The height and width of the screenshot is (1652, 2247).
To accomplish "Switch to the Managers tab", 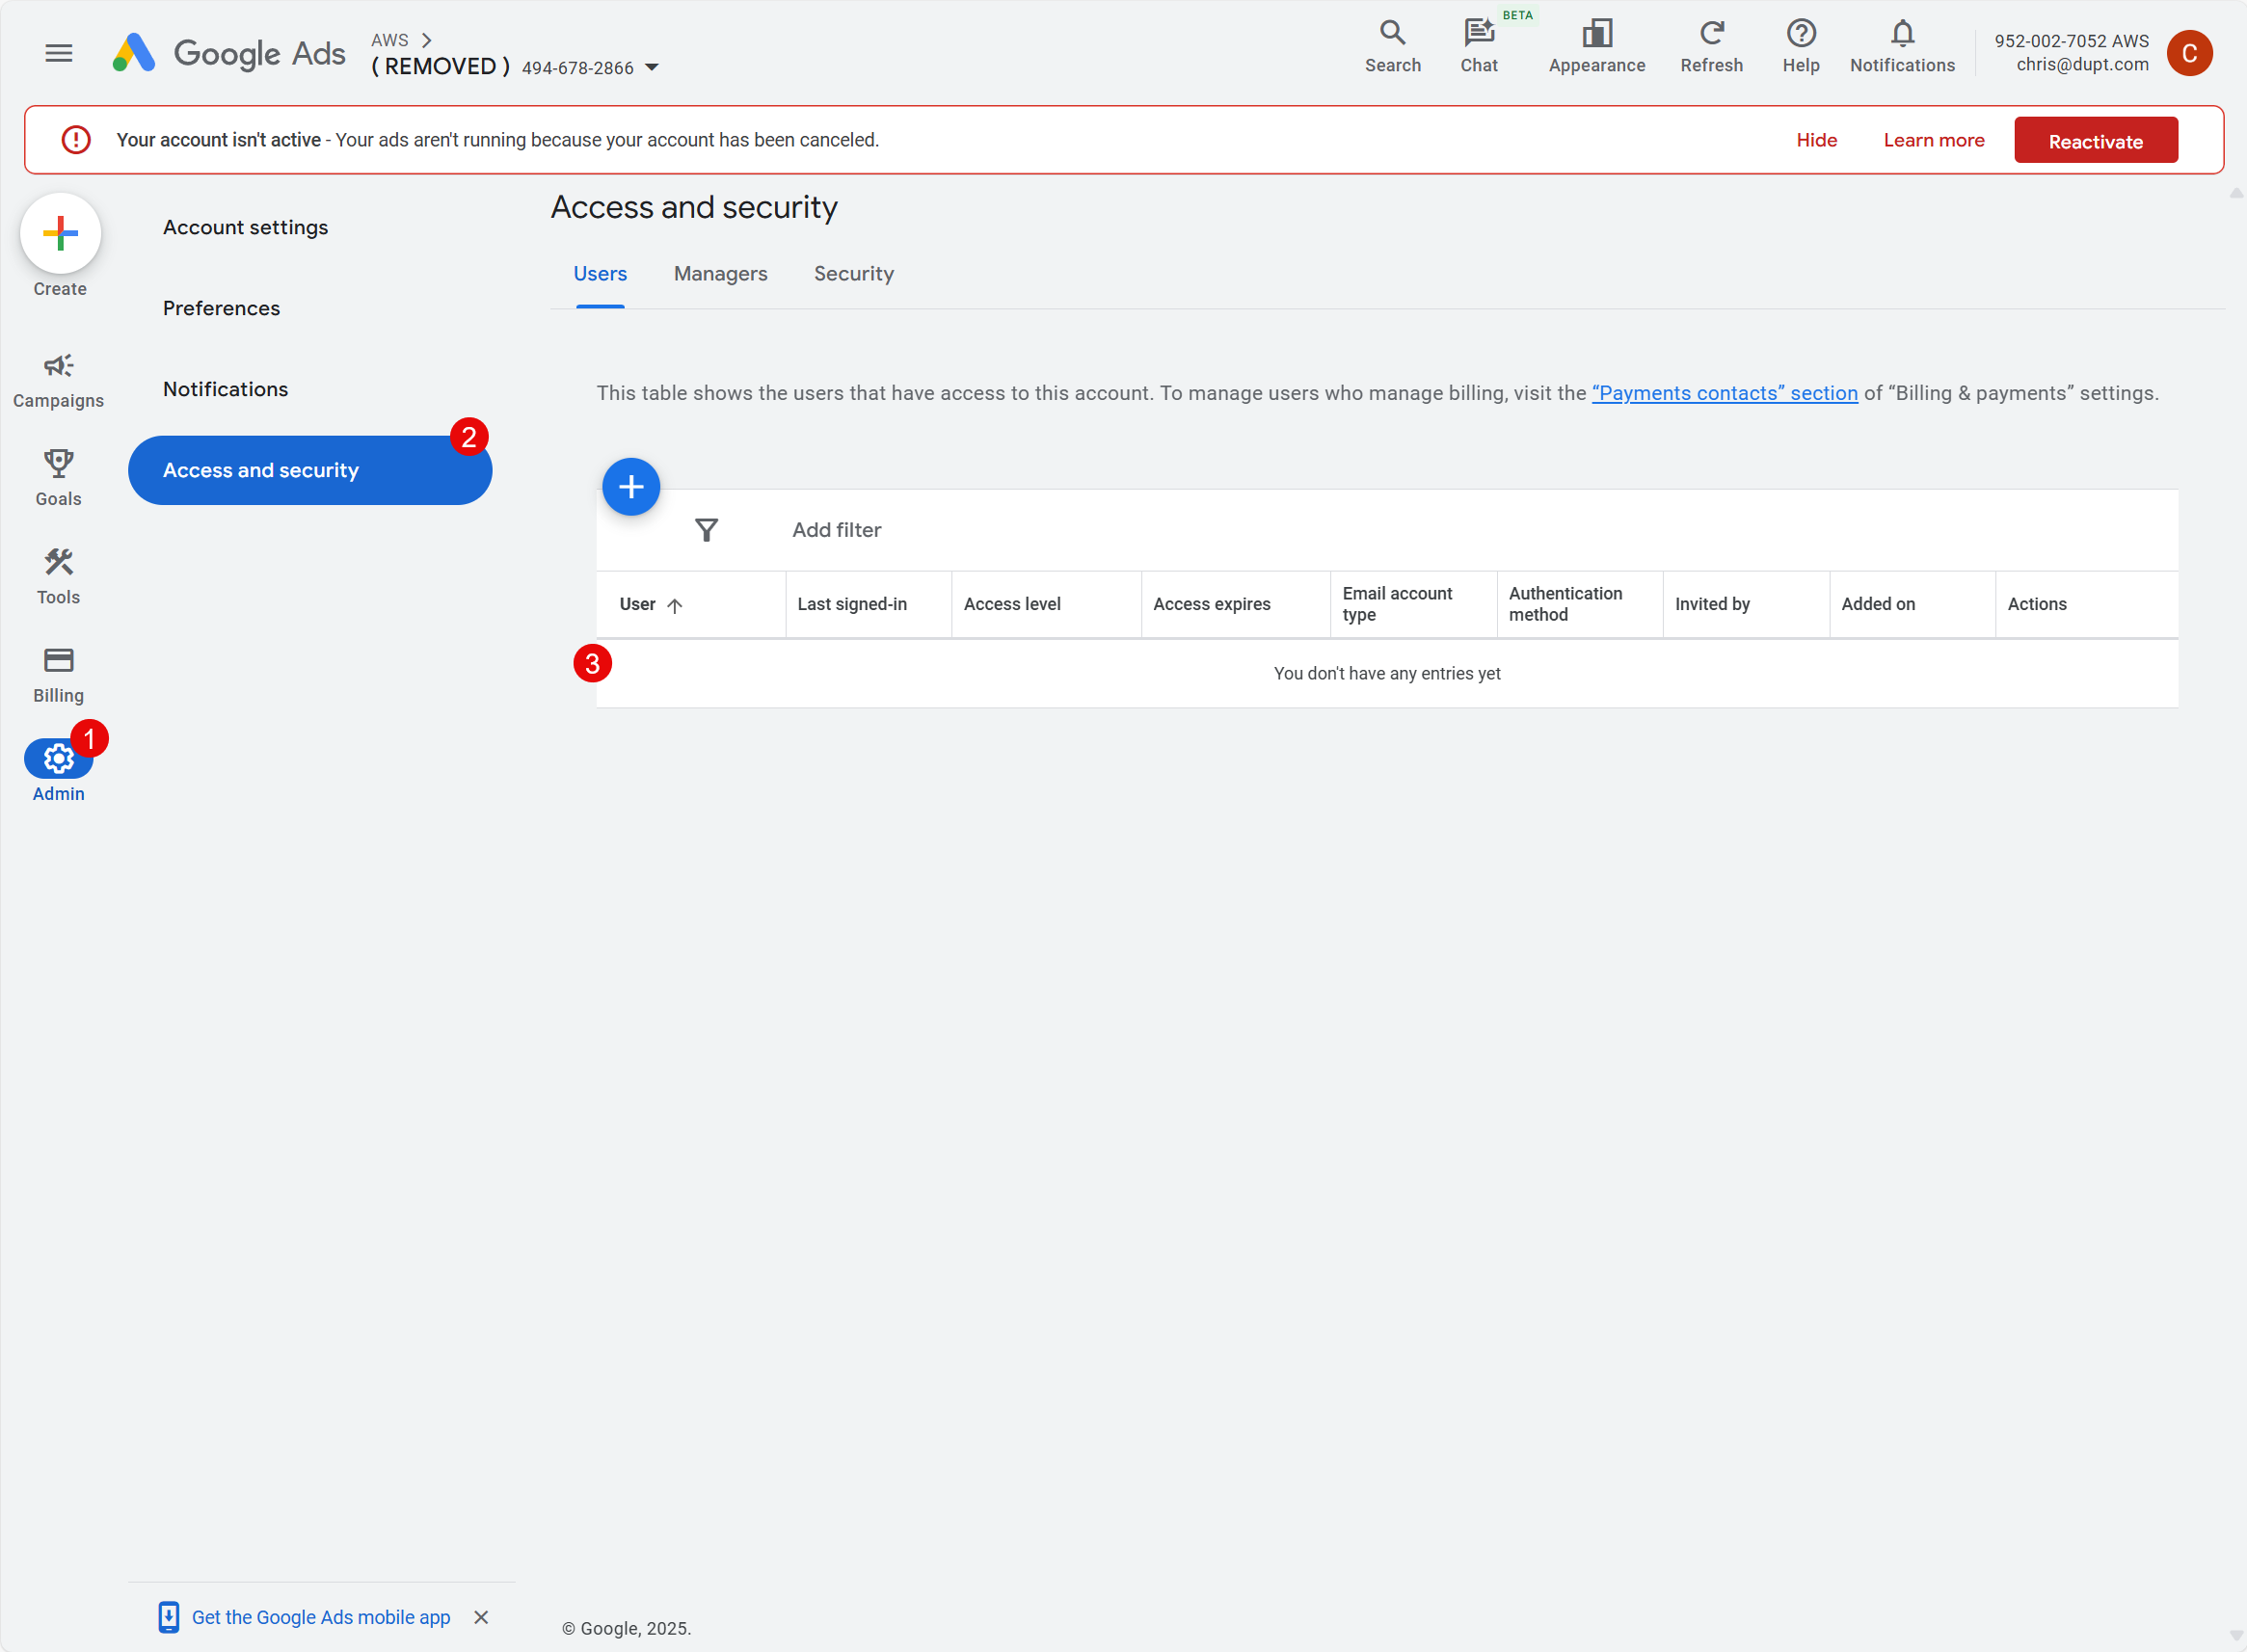I will coord(720,274).
